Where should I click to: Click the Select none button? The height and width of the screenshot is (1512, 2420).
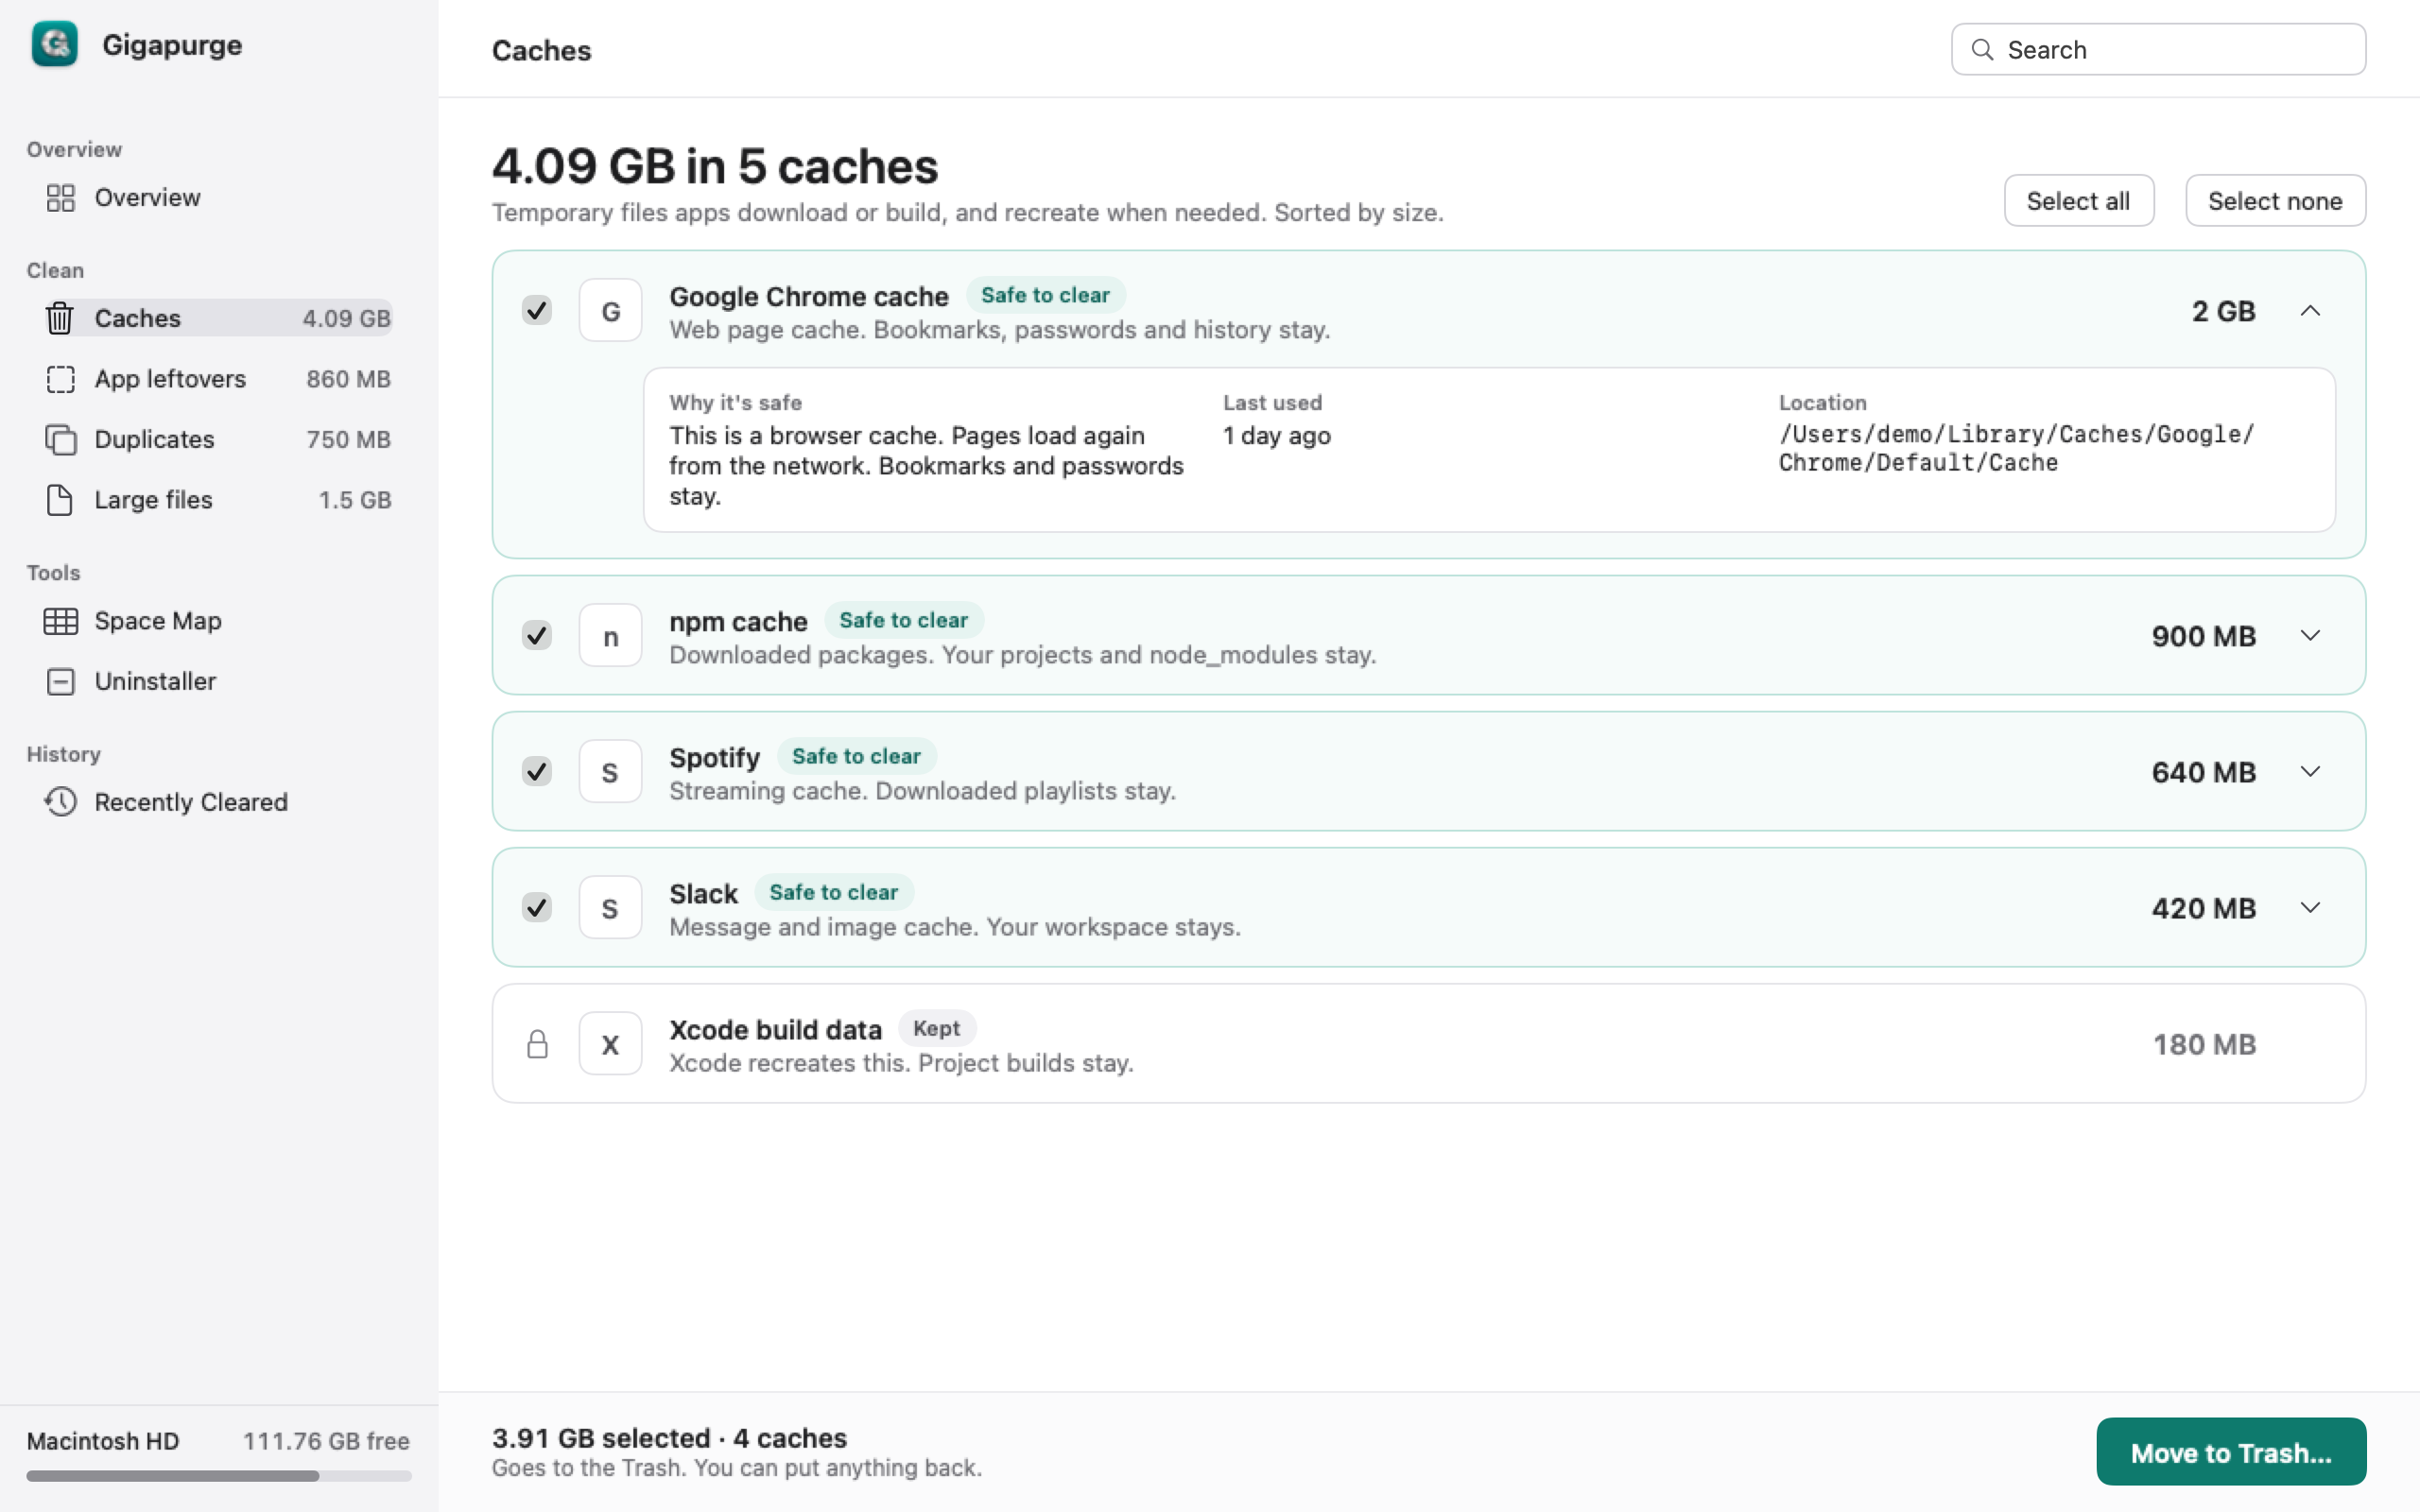[x=2275, y=201]
